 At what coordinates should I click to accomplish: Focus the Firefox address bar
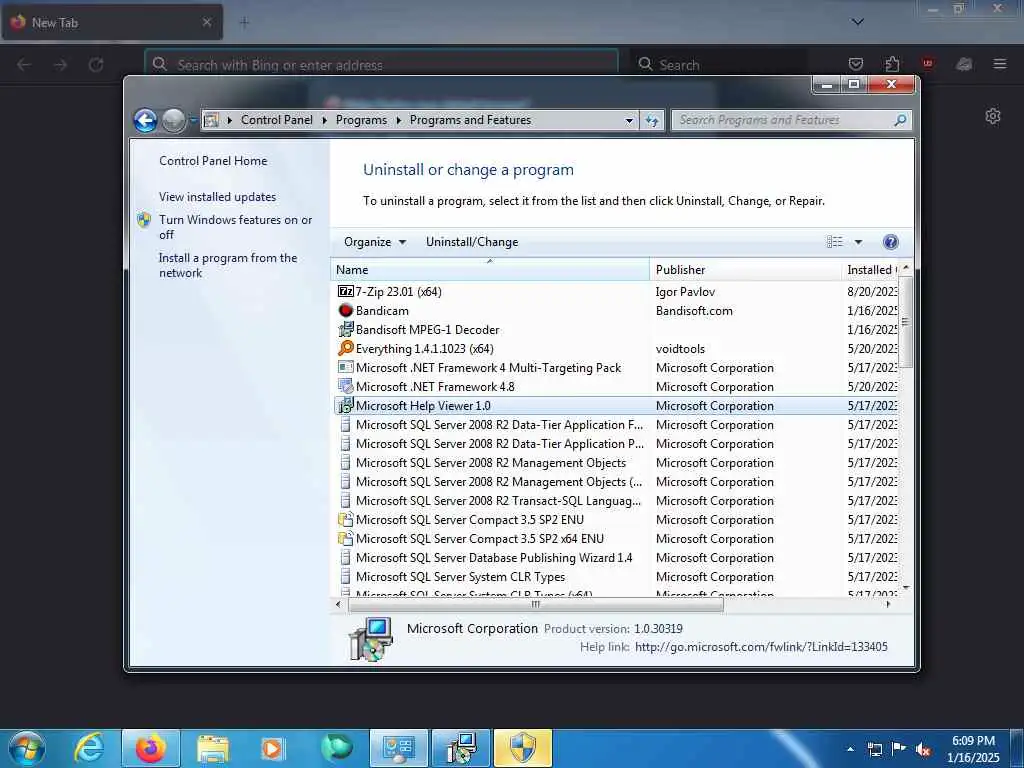click(381, 65)
